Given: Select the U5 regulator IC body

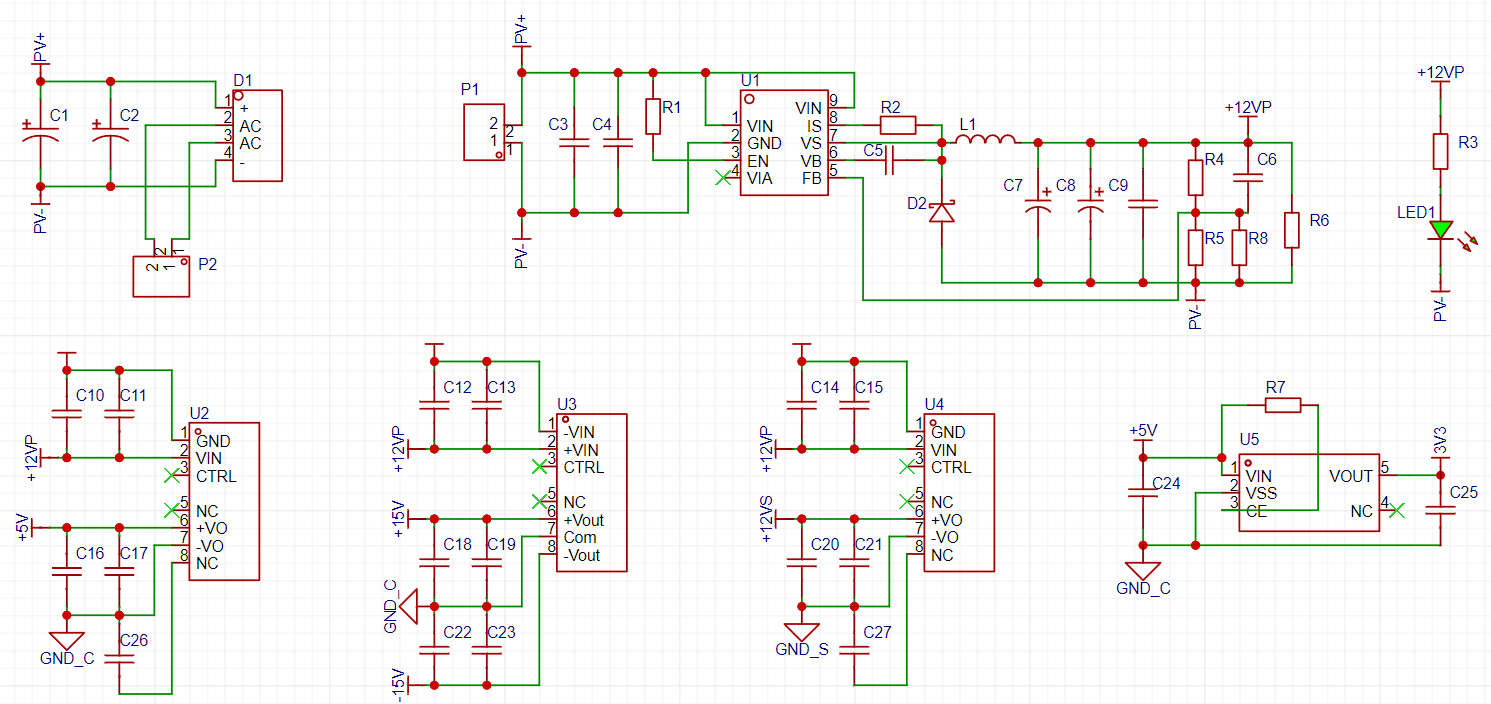Looking at the screenshot, I should (1309, 492).
